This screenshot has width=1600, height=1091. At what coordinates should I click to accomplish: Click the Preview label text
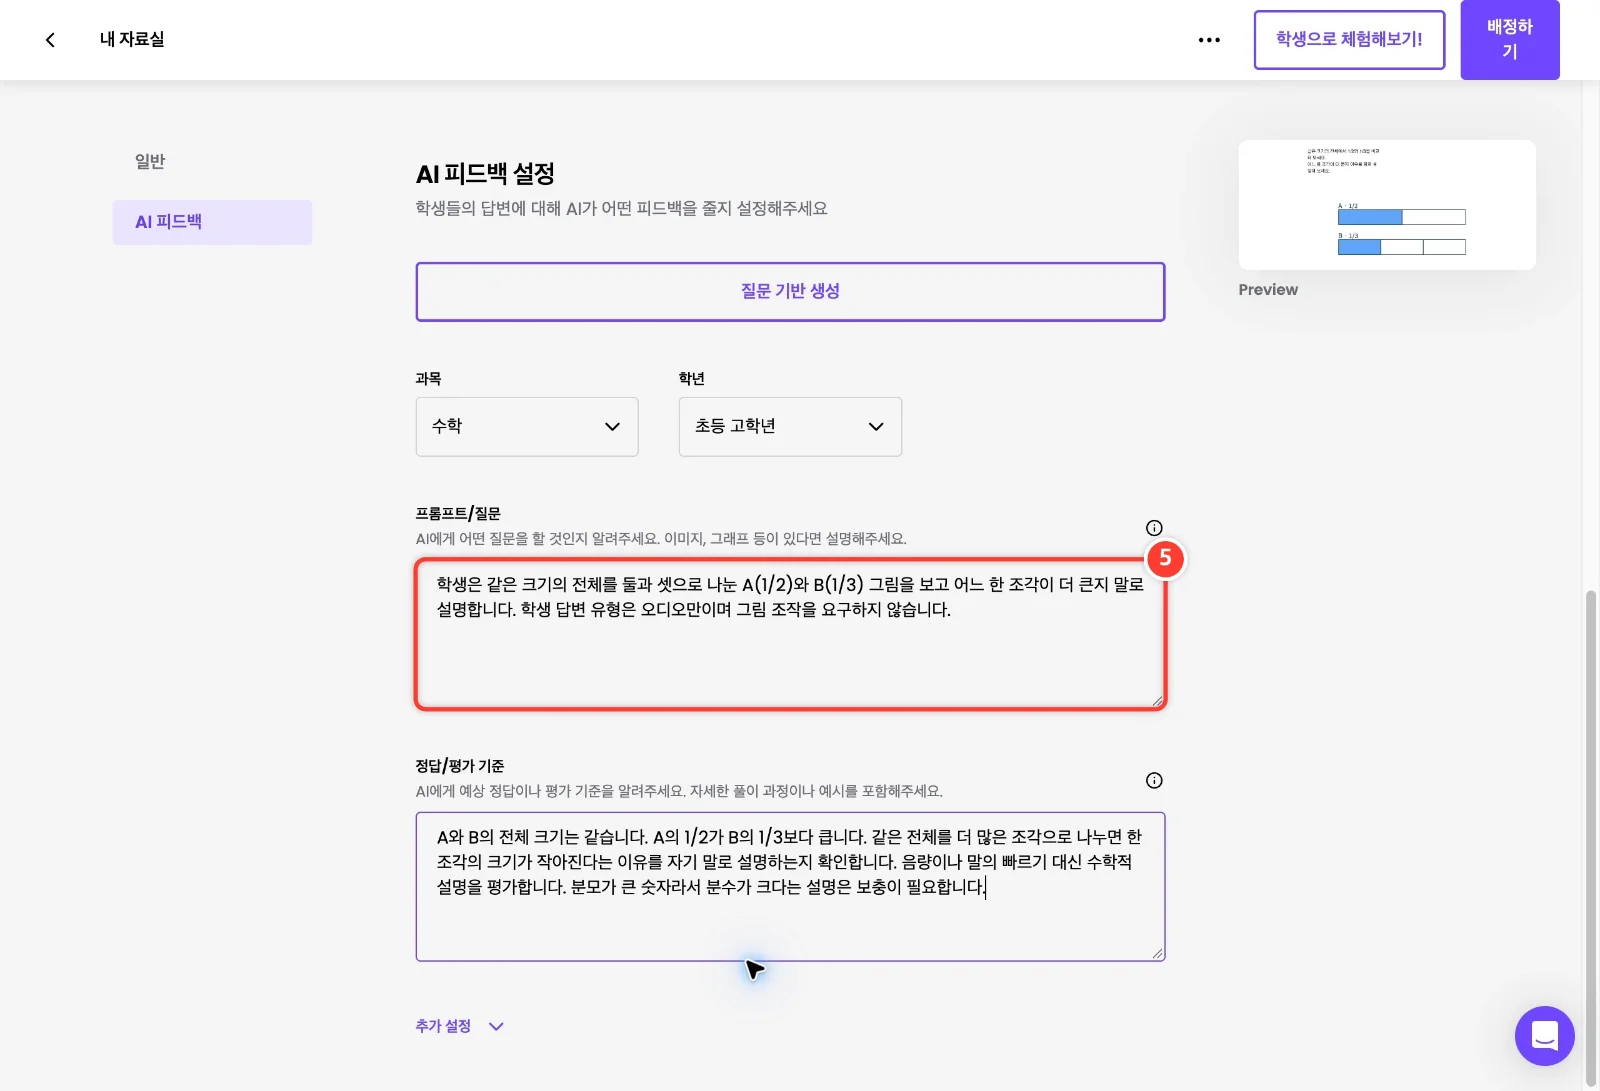click(1268, 290)
